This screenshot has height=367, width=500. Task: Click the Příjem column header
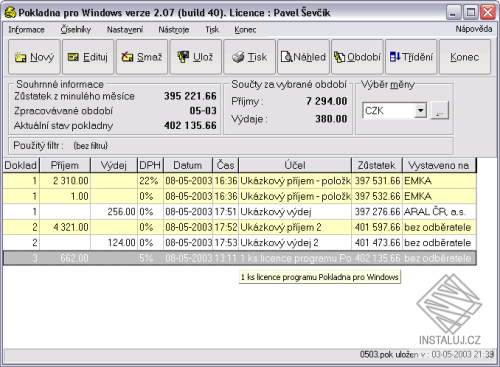click(x=65, y=165)
